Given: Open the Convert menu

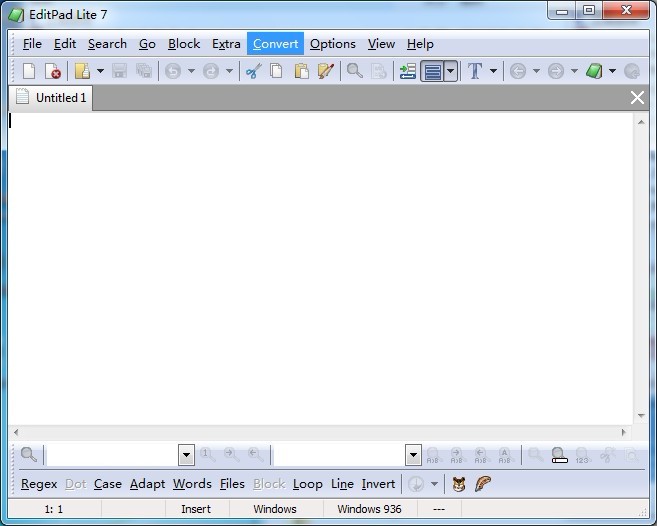Looking at the screenshot, I should point(275,43).
